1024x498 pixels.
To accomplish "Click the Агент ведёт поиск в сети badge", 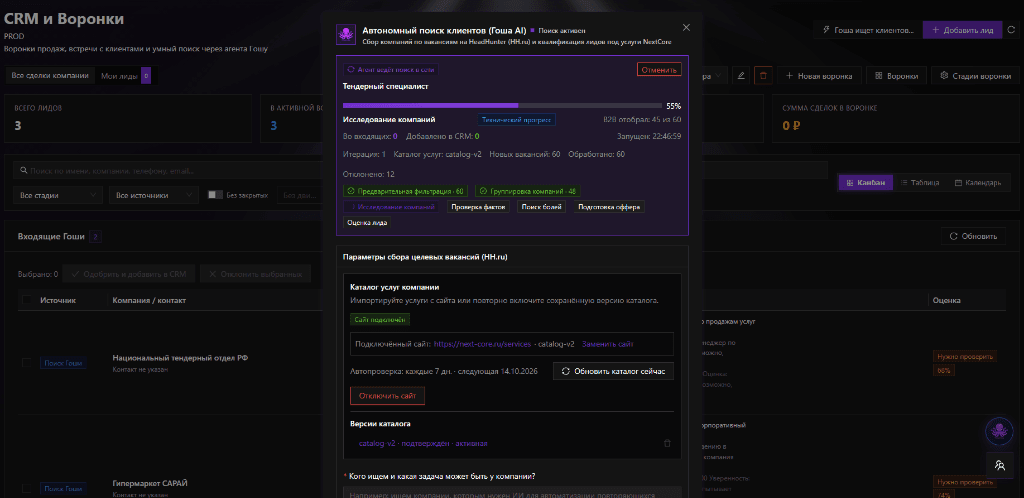I will (x=391, y=69).
